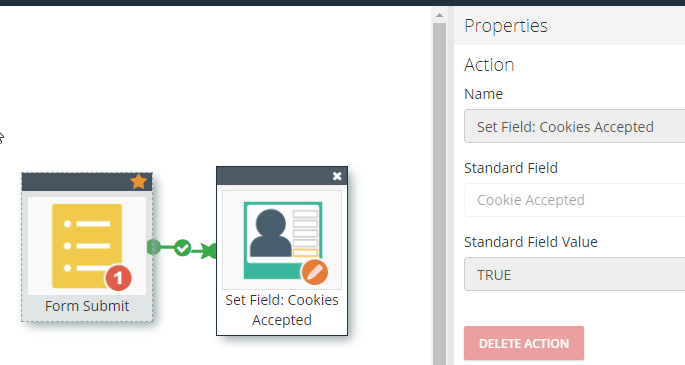Image resolution: width=685 pixels, height=365 pixels.
Task: Click the Form Submit node label
Action: (x=87, y=306)
